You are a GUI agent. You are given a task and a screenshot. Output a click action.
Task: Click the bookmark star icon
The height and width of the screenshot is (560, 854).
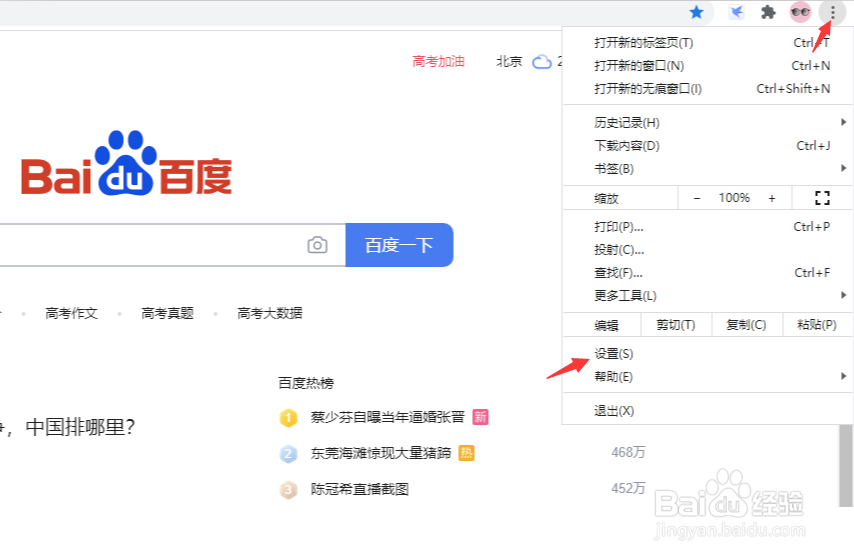[696, 12]
